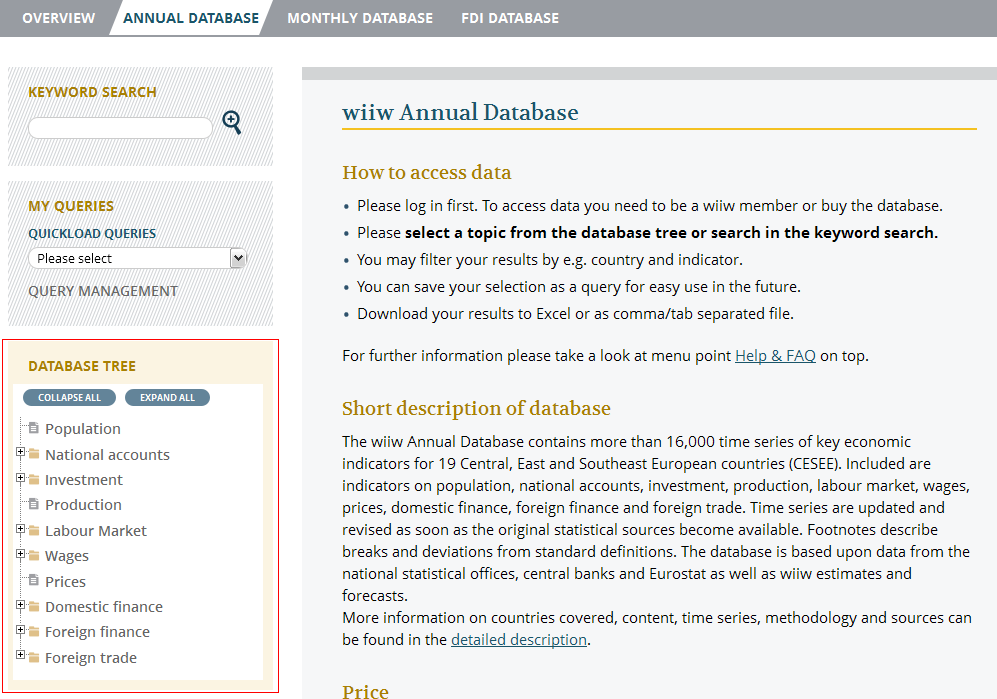Expand the Labour Market tree node
Viewport: 997px width, 699px height.
[20, 530]
